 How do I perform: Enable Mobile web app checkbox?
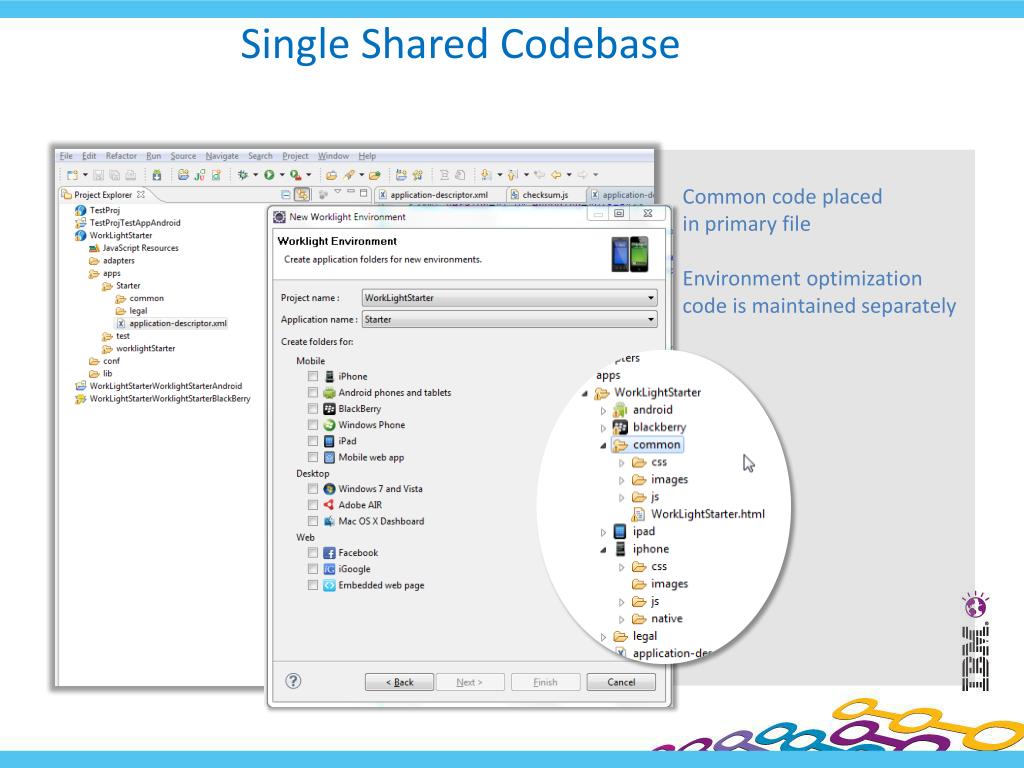pos(313,457)
